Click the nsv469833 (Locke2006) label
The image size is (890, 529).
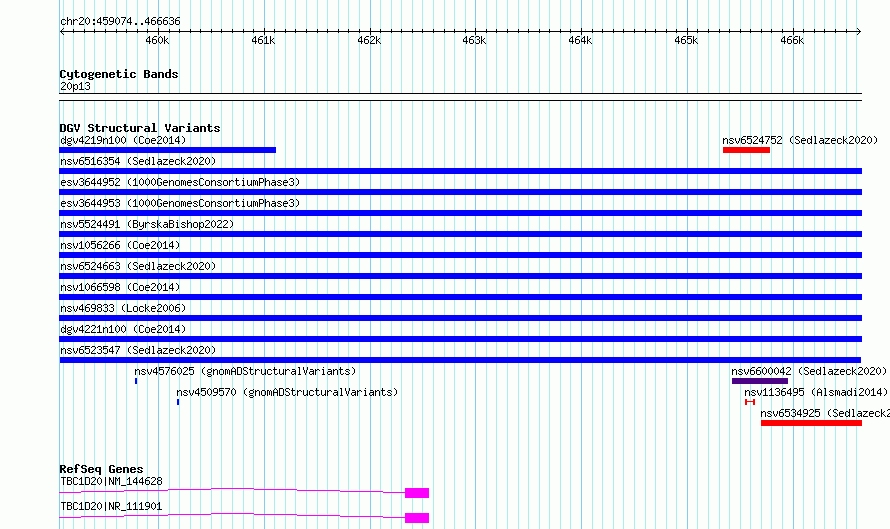pos(123,308)
